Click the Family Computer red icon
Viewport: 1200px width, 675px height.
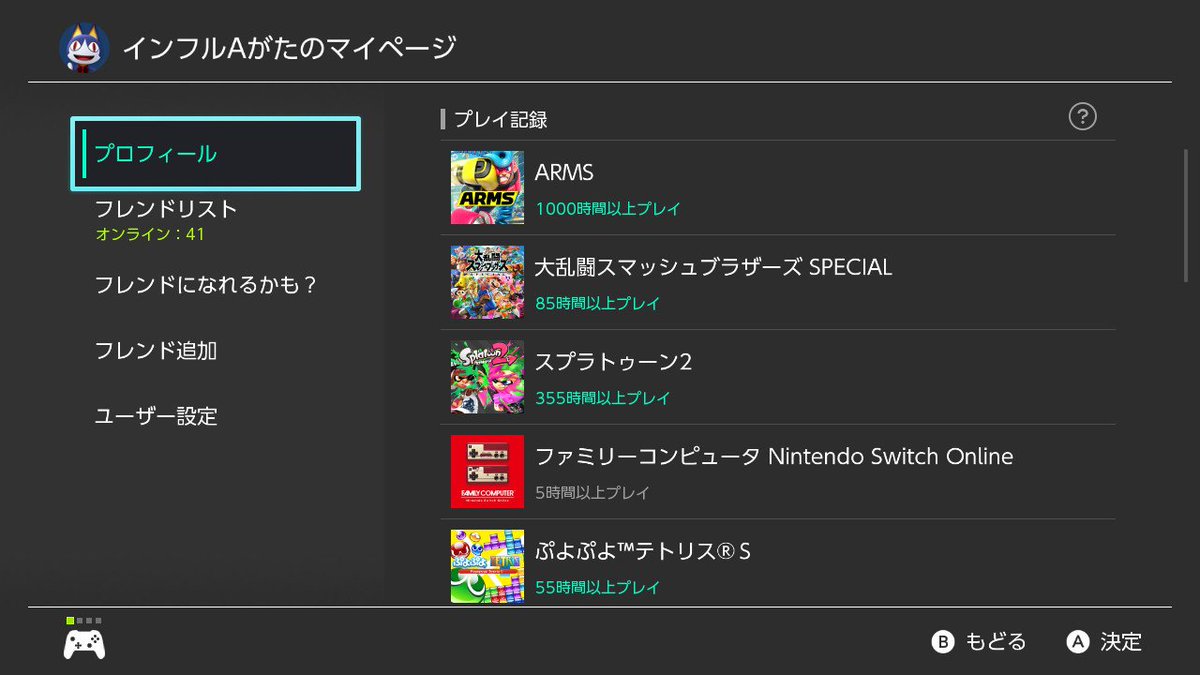tap(487, 472)
